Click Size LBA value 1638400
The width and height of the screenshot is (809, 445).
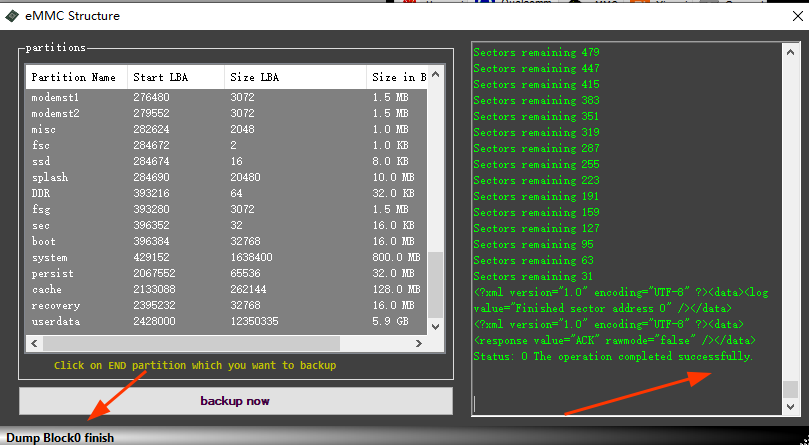tap(251, 257)
